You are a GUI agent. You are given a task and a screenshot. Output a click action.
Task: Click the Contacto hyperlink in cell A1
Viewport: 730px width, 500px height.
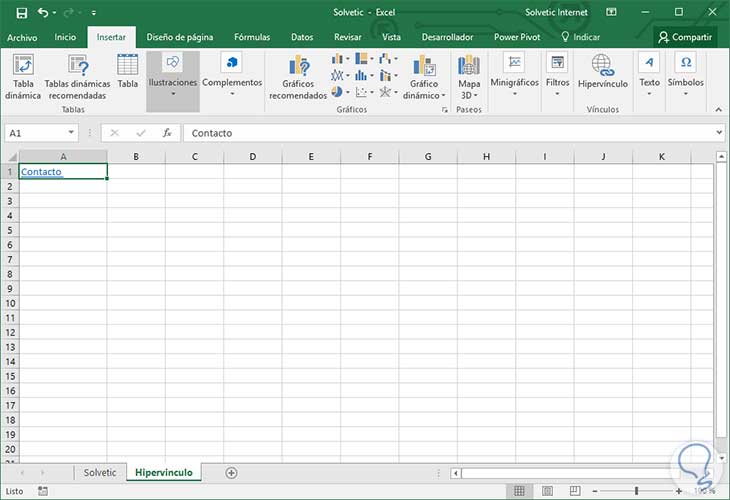pos(41,172)
